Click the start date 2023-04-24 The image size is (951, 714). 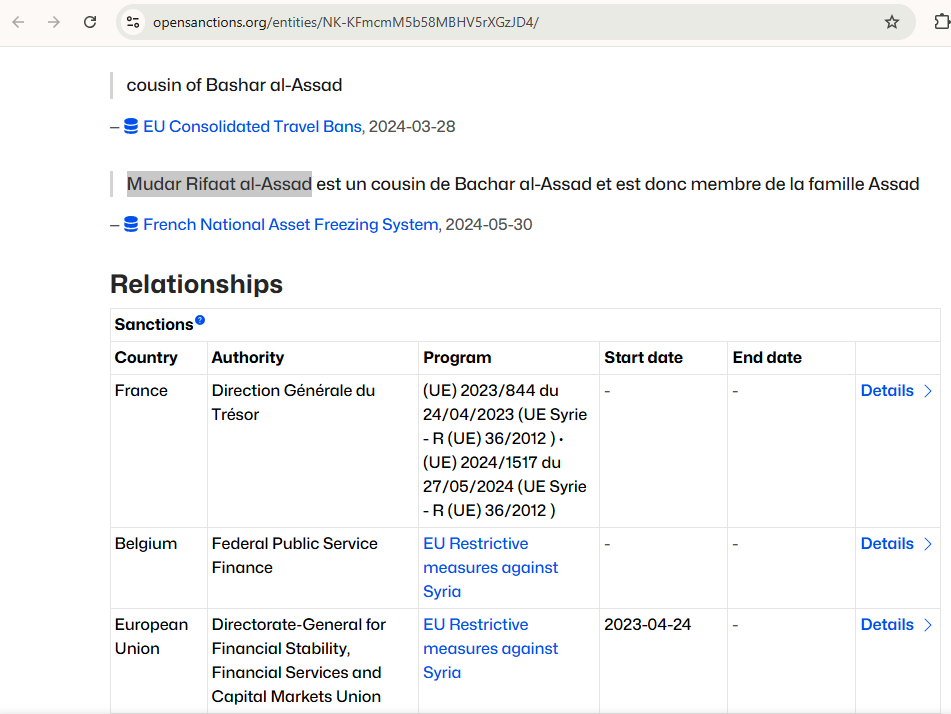(647, 624)
